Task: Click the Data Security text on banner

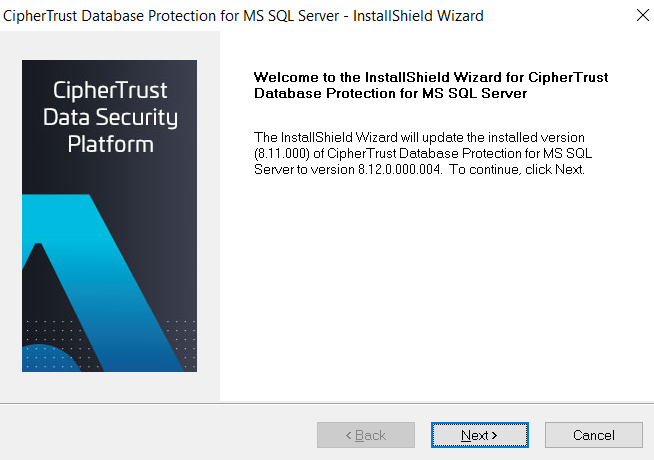Action: point(110,118)
